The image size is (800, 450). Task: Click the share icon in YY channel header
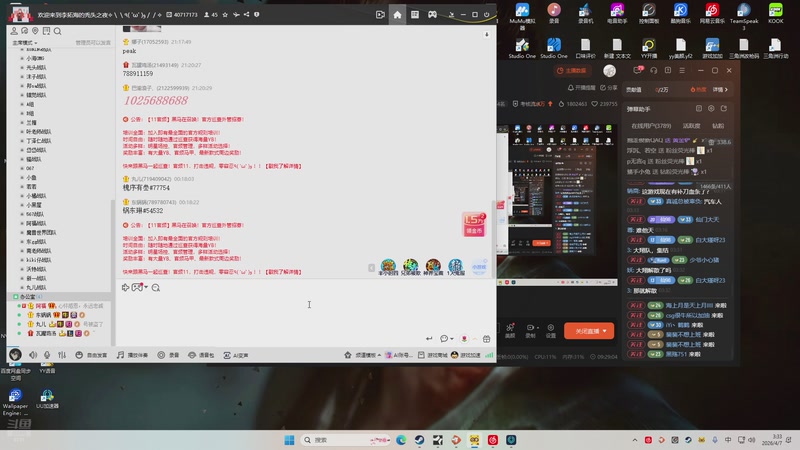246,15
